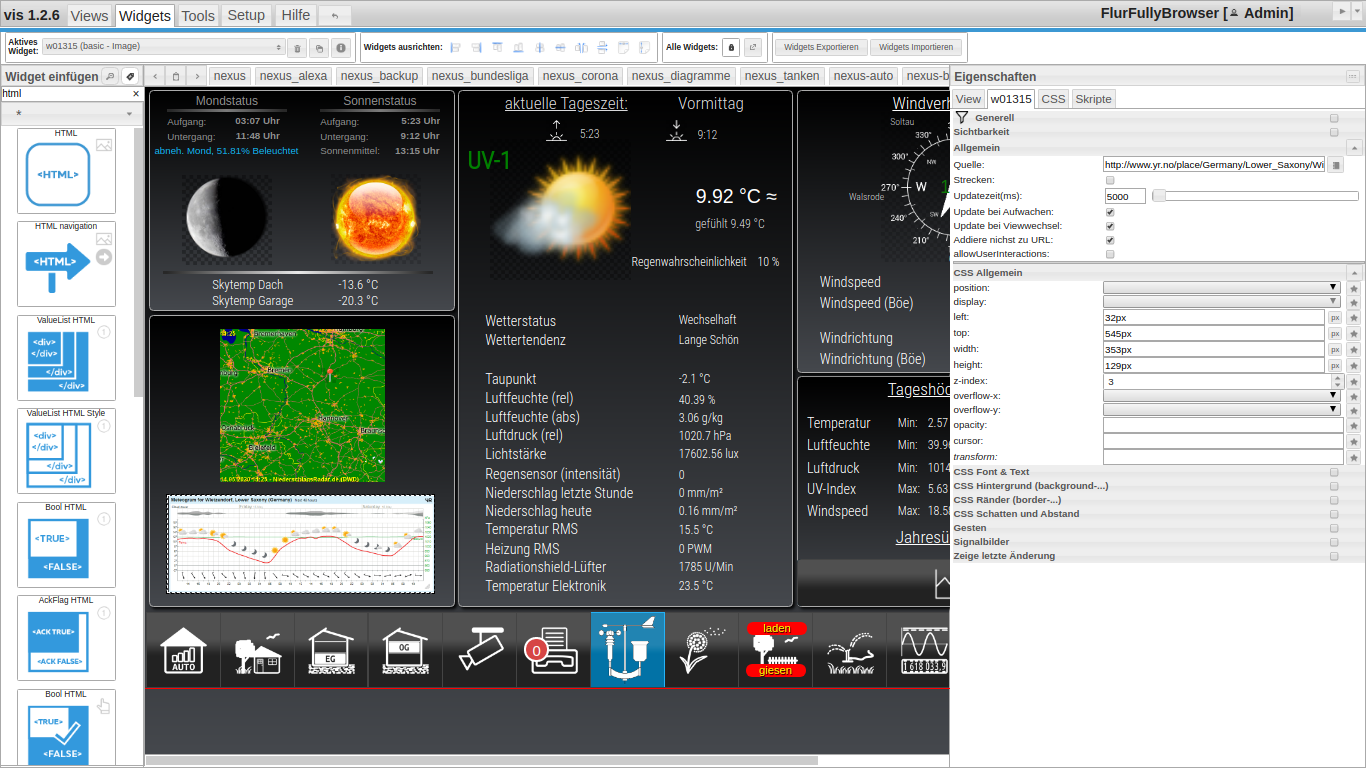Open the nexus_corona view tab
1366x768 pixels.
pyautogui.click(x=581, y=76)
